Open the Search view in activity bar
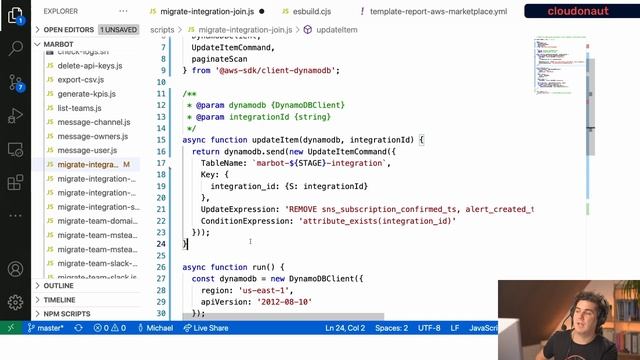Screen dimensions: 640x360 pos(15,48)
